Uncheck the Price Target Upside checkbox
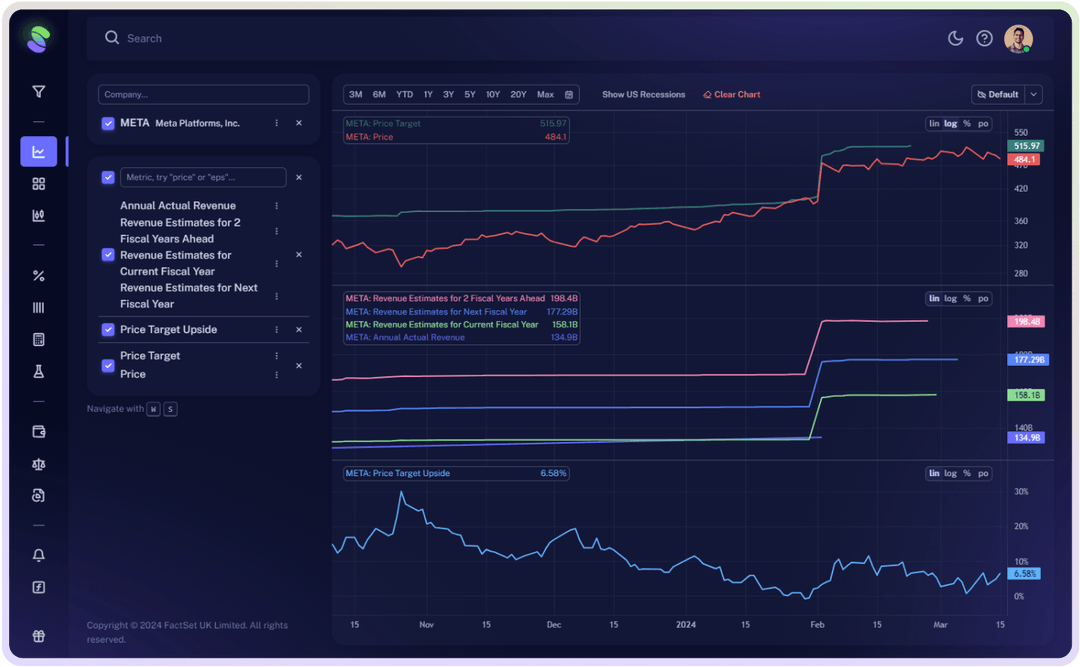The width and height of the screenshot is (1080, 667). 108,329
